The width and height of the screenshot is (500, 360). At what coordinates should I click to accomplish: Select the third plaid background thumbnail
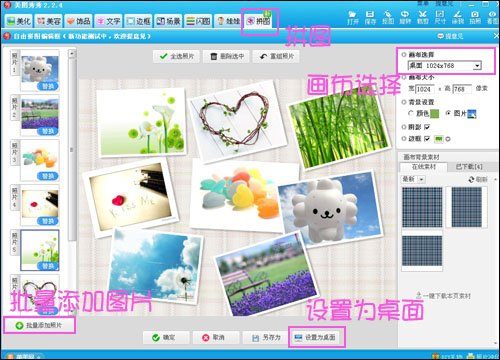(x=422, y=251)
